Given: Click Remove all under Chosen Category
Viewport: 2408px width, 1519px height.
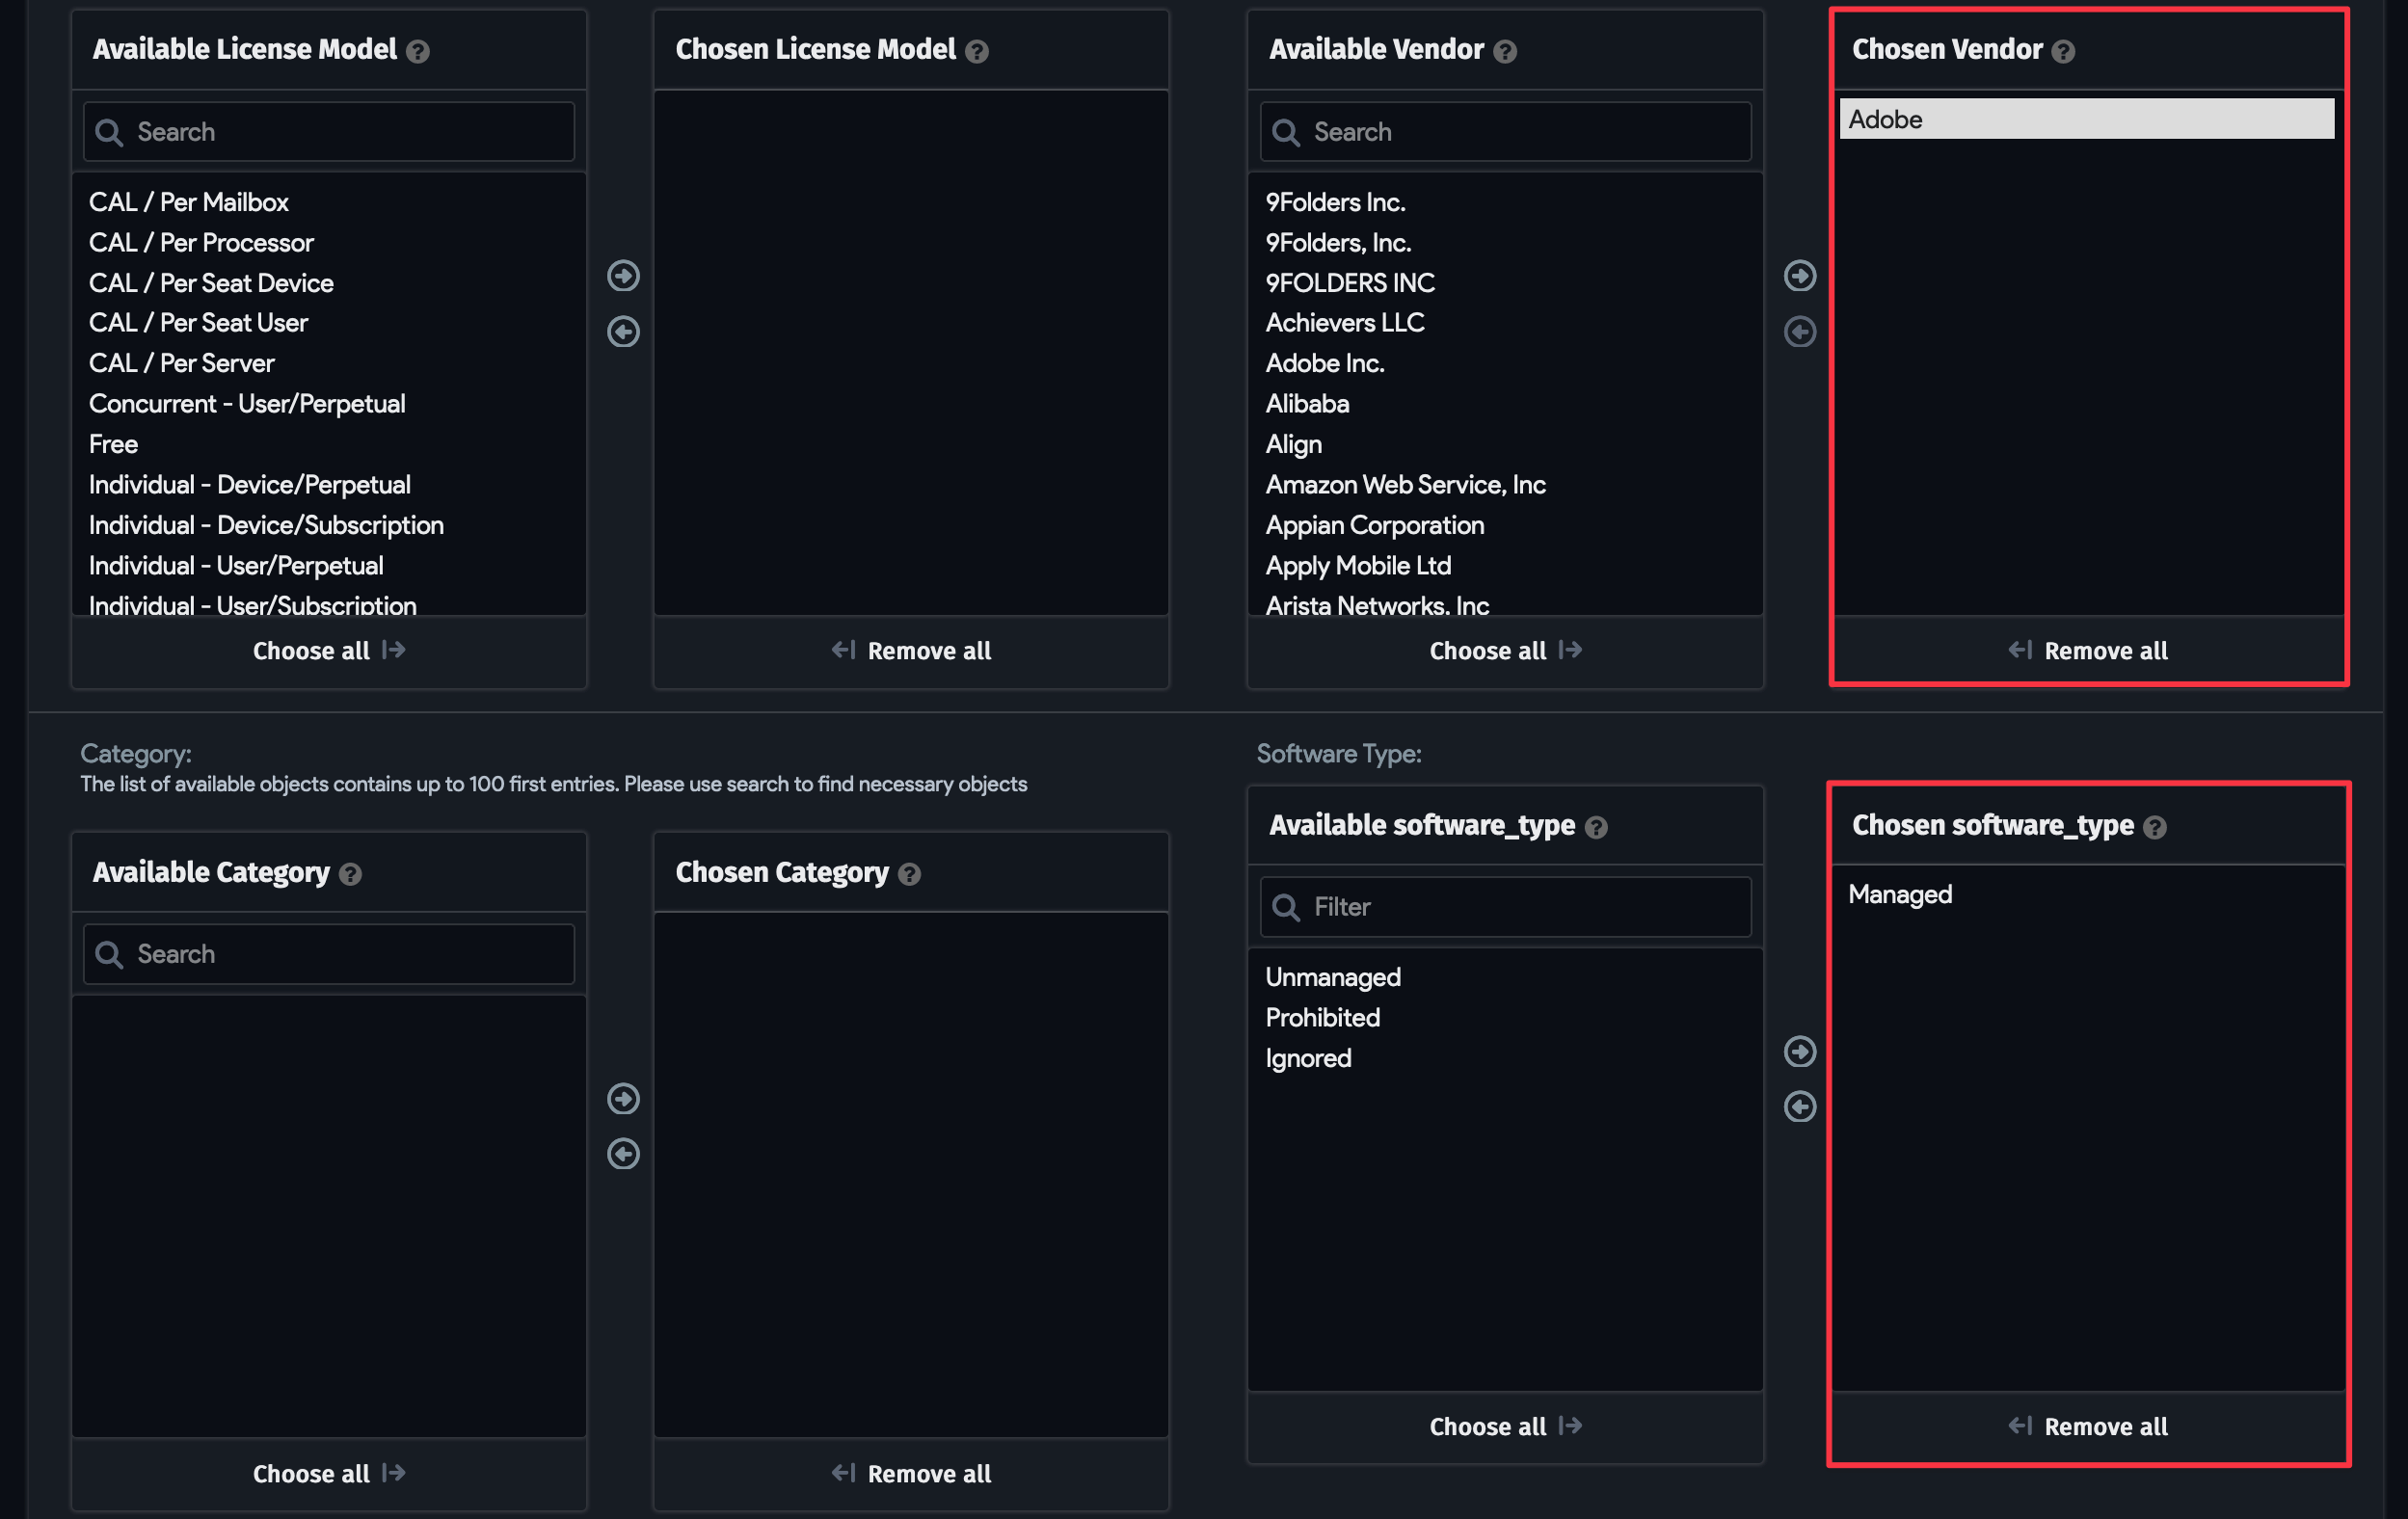Looking at the screenshot, I should coord(911,1474).
